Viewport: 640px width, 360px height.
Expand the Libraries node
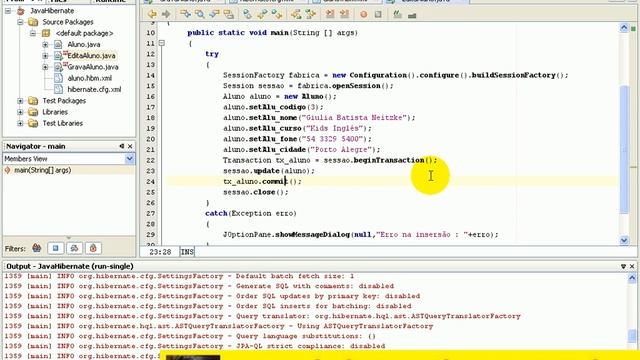(20, 112)
